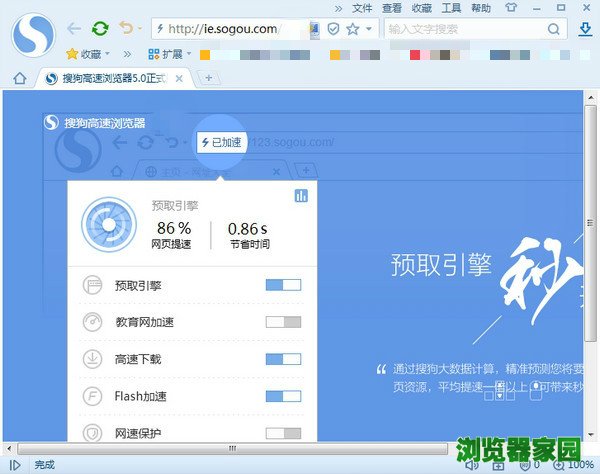Image resolution: width=600 pixels, height=474 pixels.
Task: Toggle the Flash加速 switch
Action: tap(283, 396)
